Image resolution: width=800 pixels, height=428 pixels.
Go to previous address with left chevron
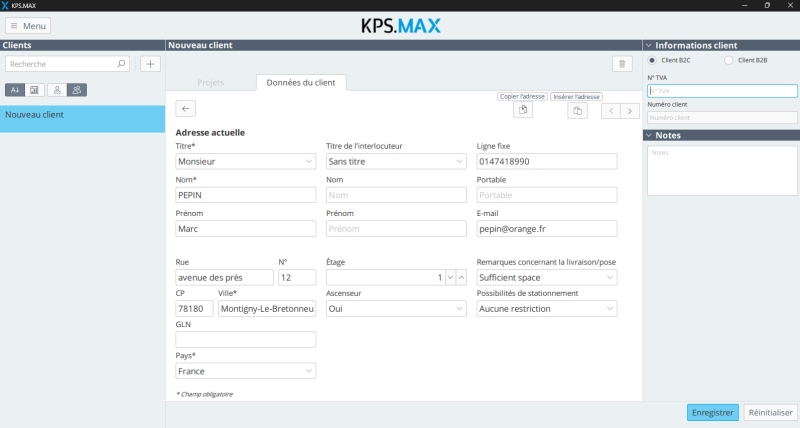click(611, 111)
